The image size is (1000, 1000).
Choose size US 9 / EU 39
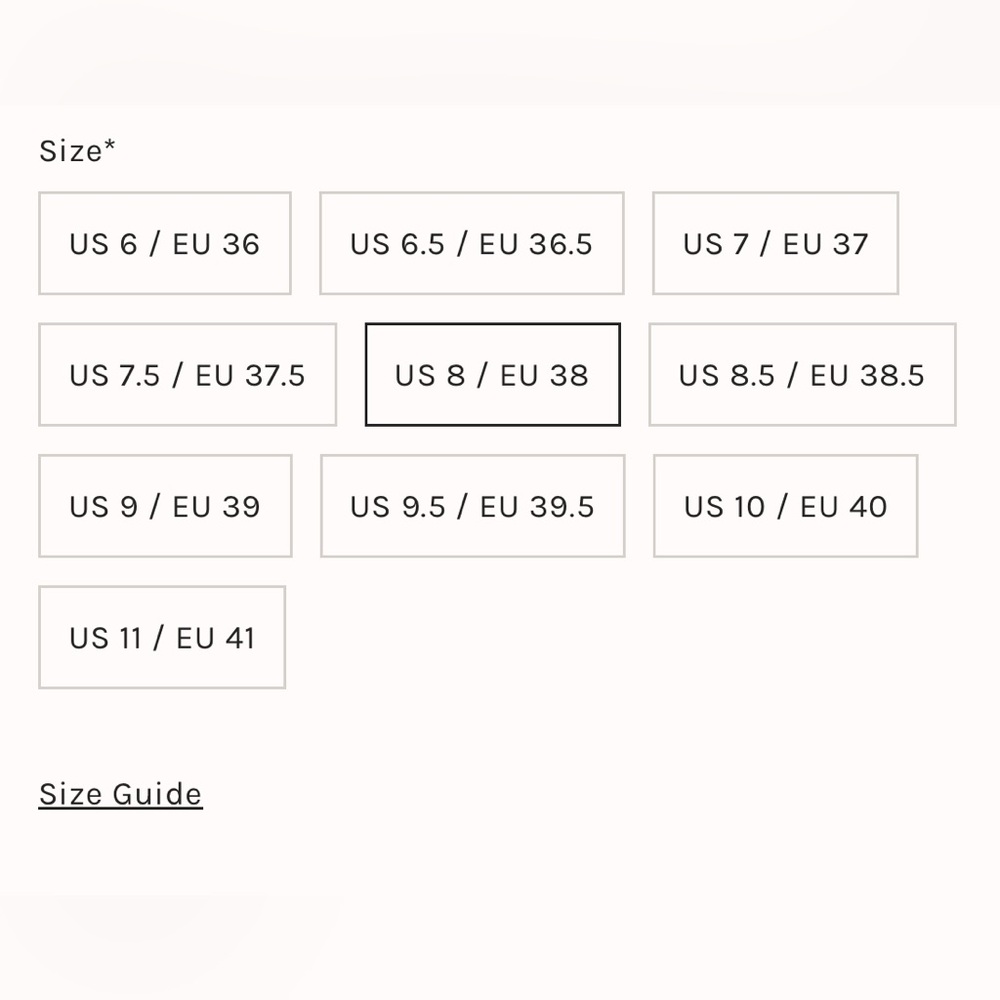point(165,506)
